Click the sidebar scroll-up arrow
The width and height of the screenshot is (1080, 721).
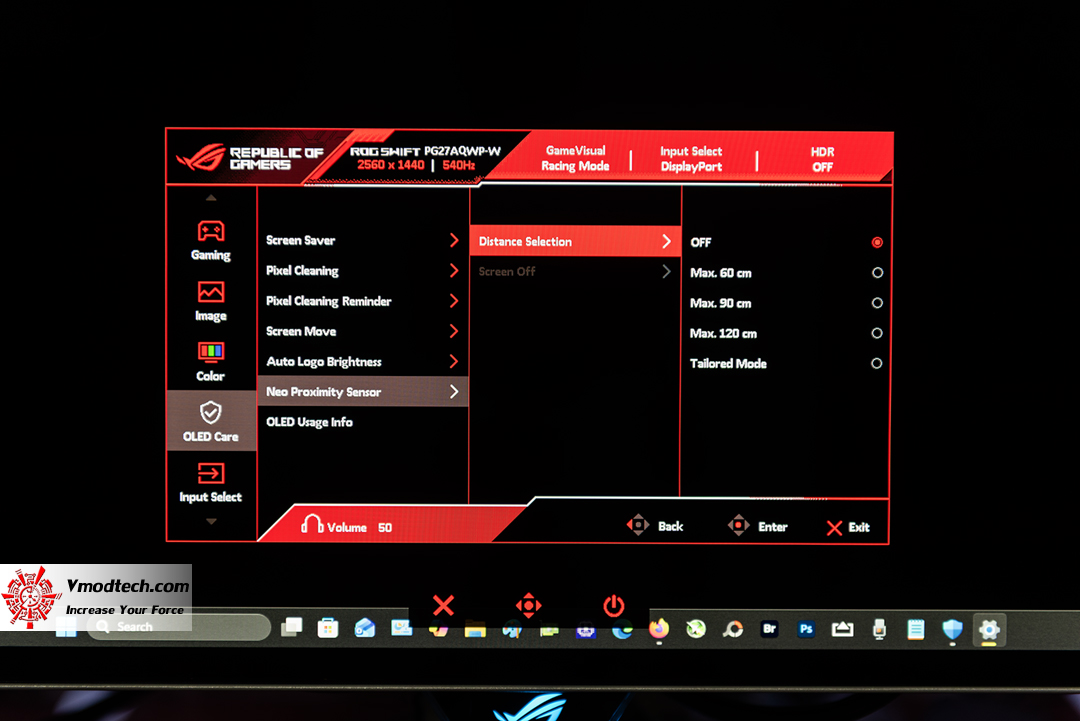(211, 198)
